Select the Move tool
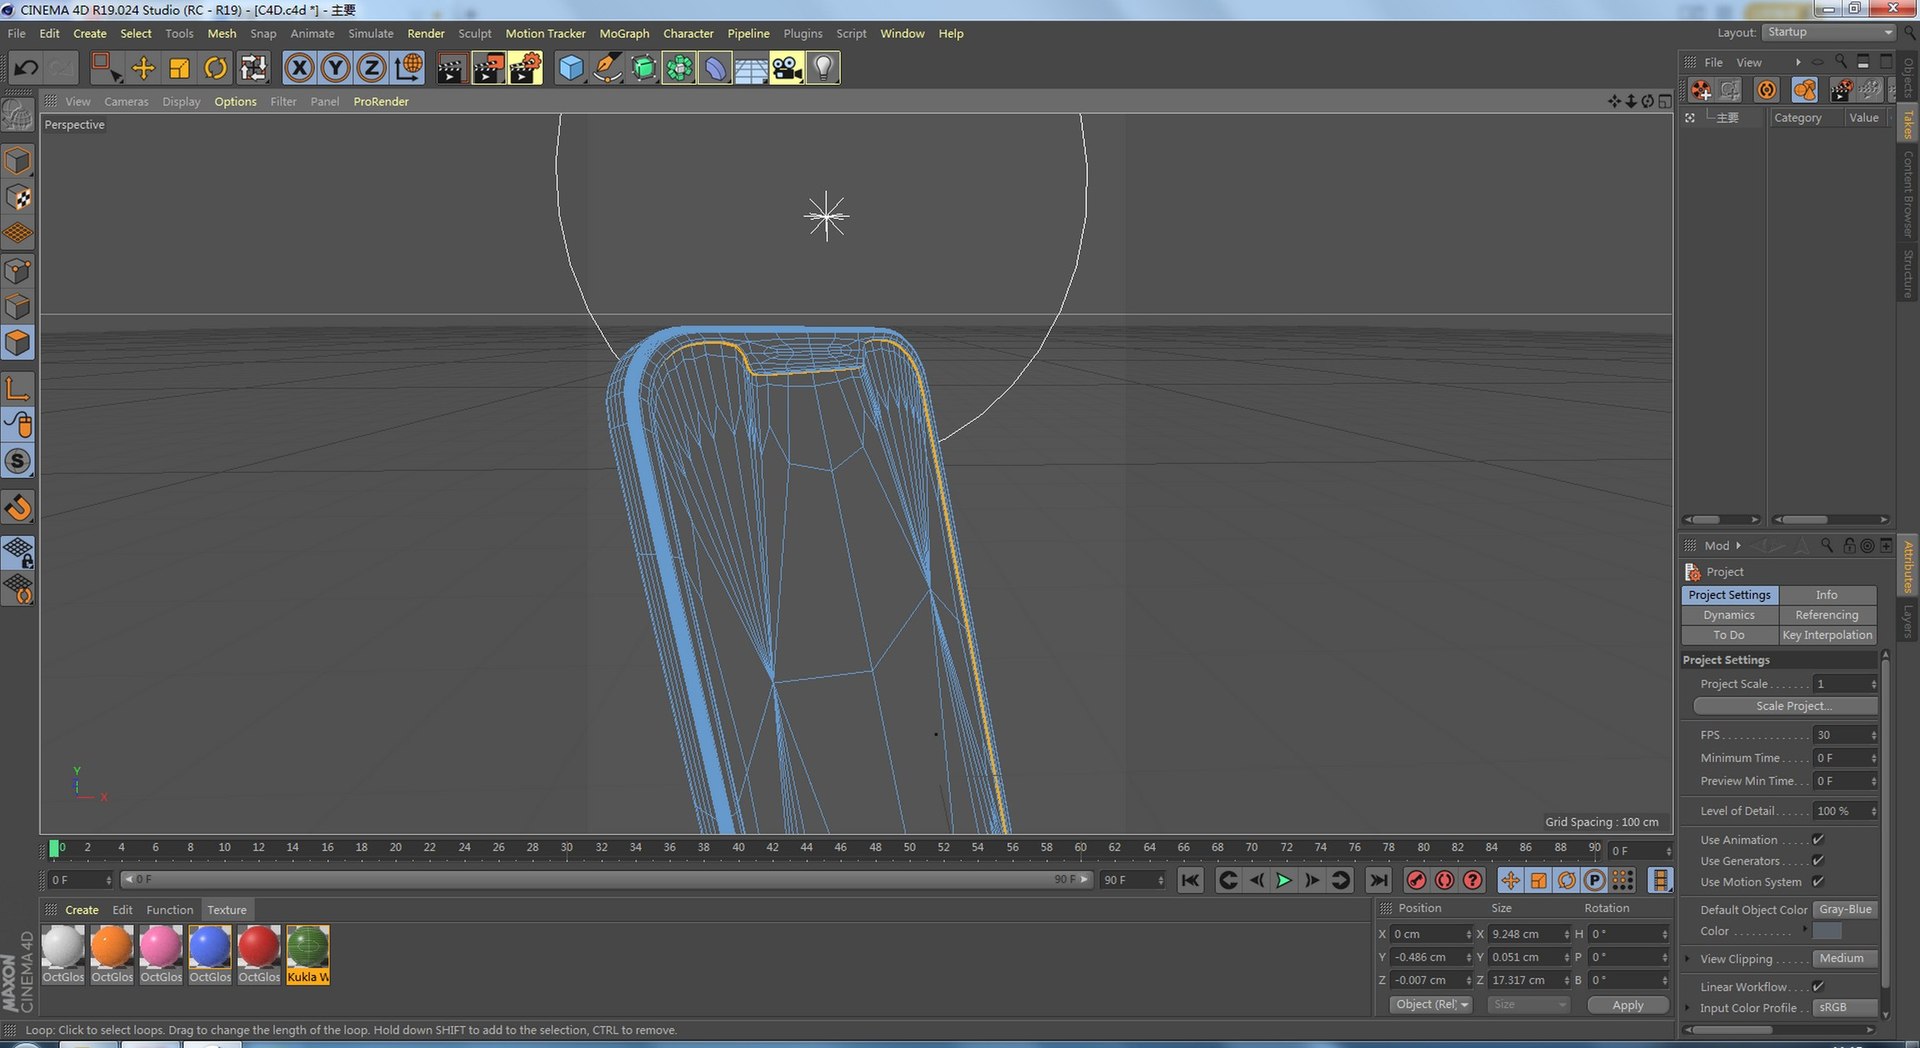Viewport: 1920px width, 1048px height. (x=143, y=68)
